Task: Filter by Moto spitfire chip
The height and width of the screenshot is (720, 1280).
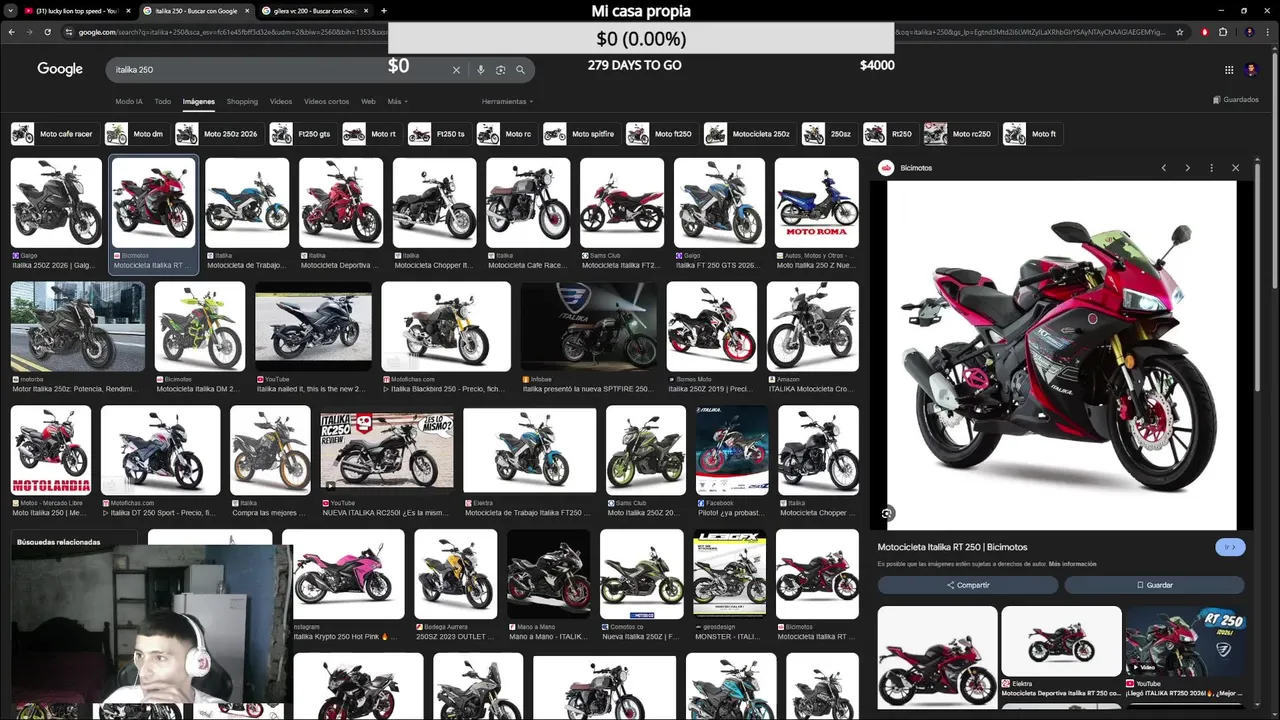Action: tap(581, 134)
